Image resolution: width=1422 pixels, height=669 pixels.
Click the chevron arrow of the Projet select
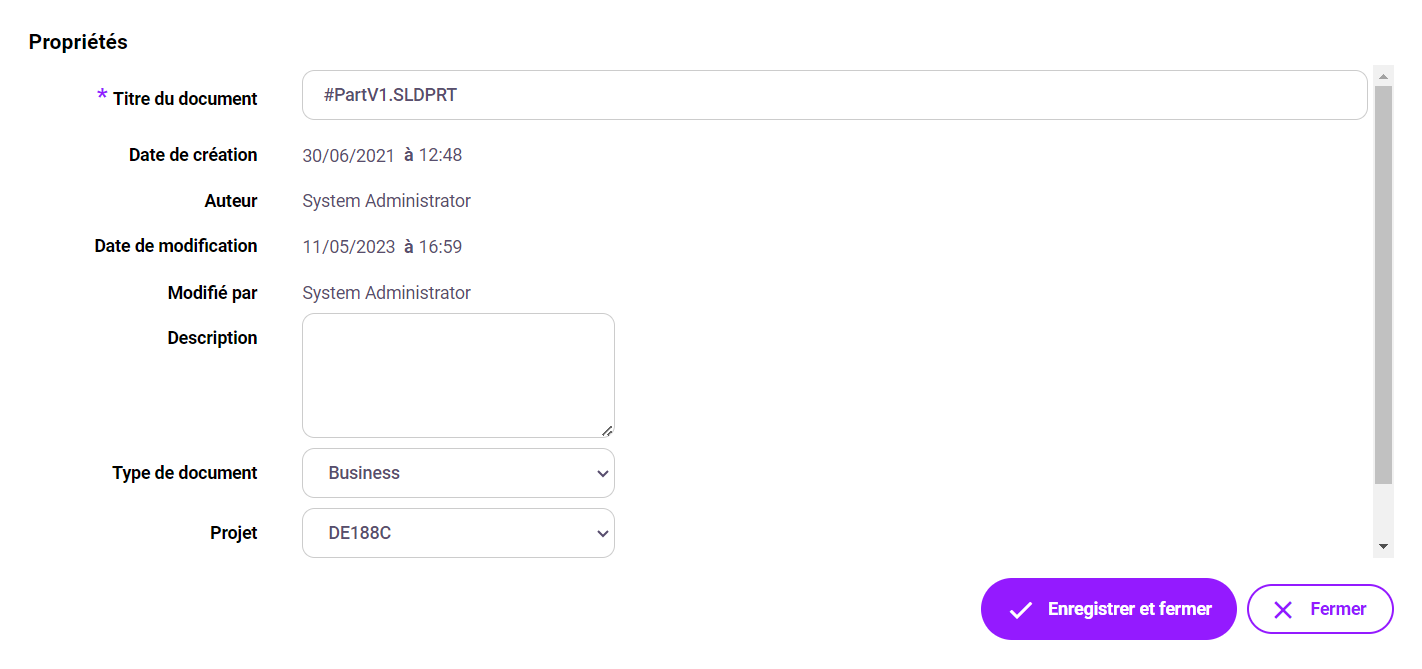coord(602,533)
